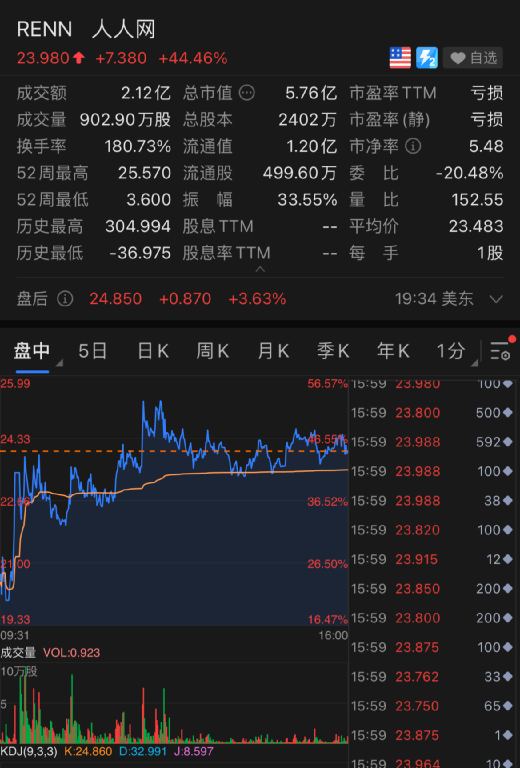
Task: Switch to the 年K chart tab
Action: [x=393, y=351]
